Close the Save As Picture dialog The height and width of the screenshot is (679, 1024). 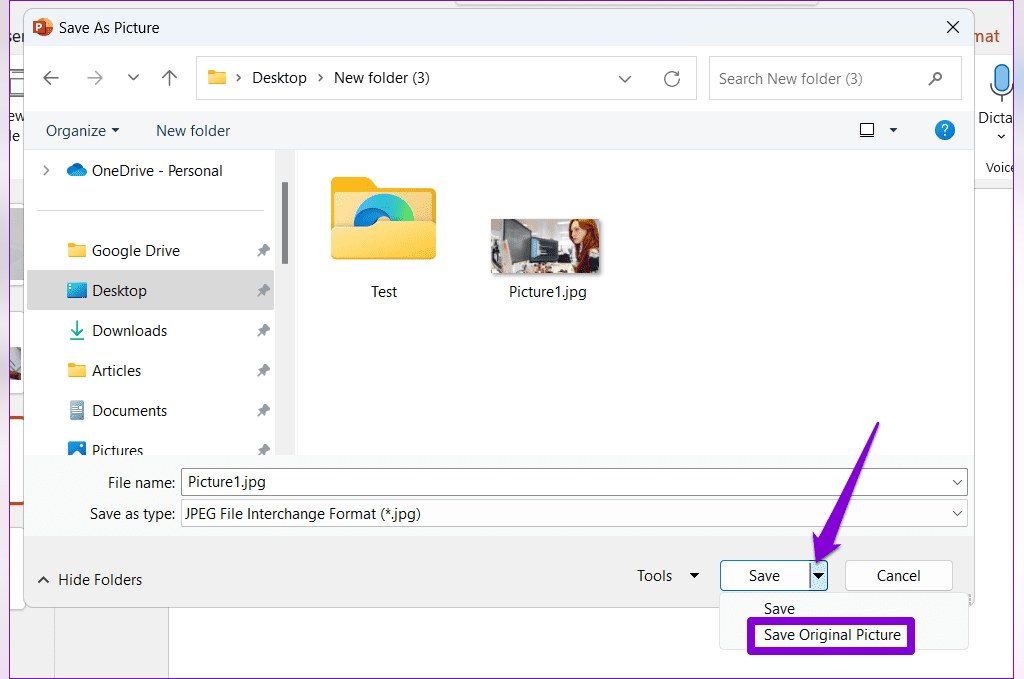pyautogui.click(x=953, y=27)
